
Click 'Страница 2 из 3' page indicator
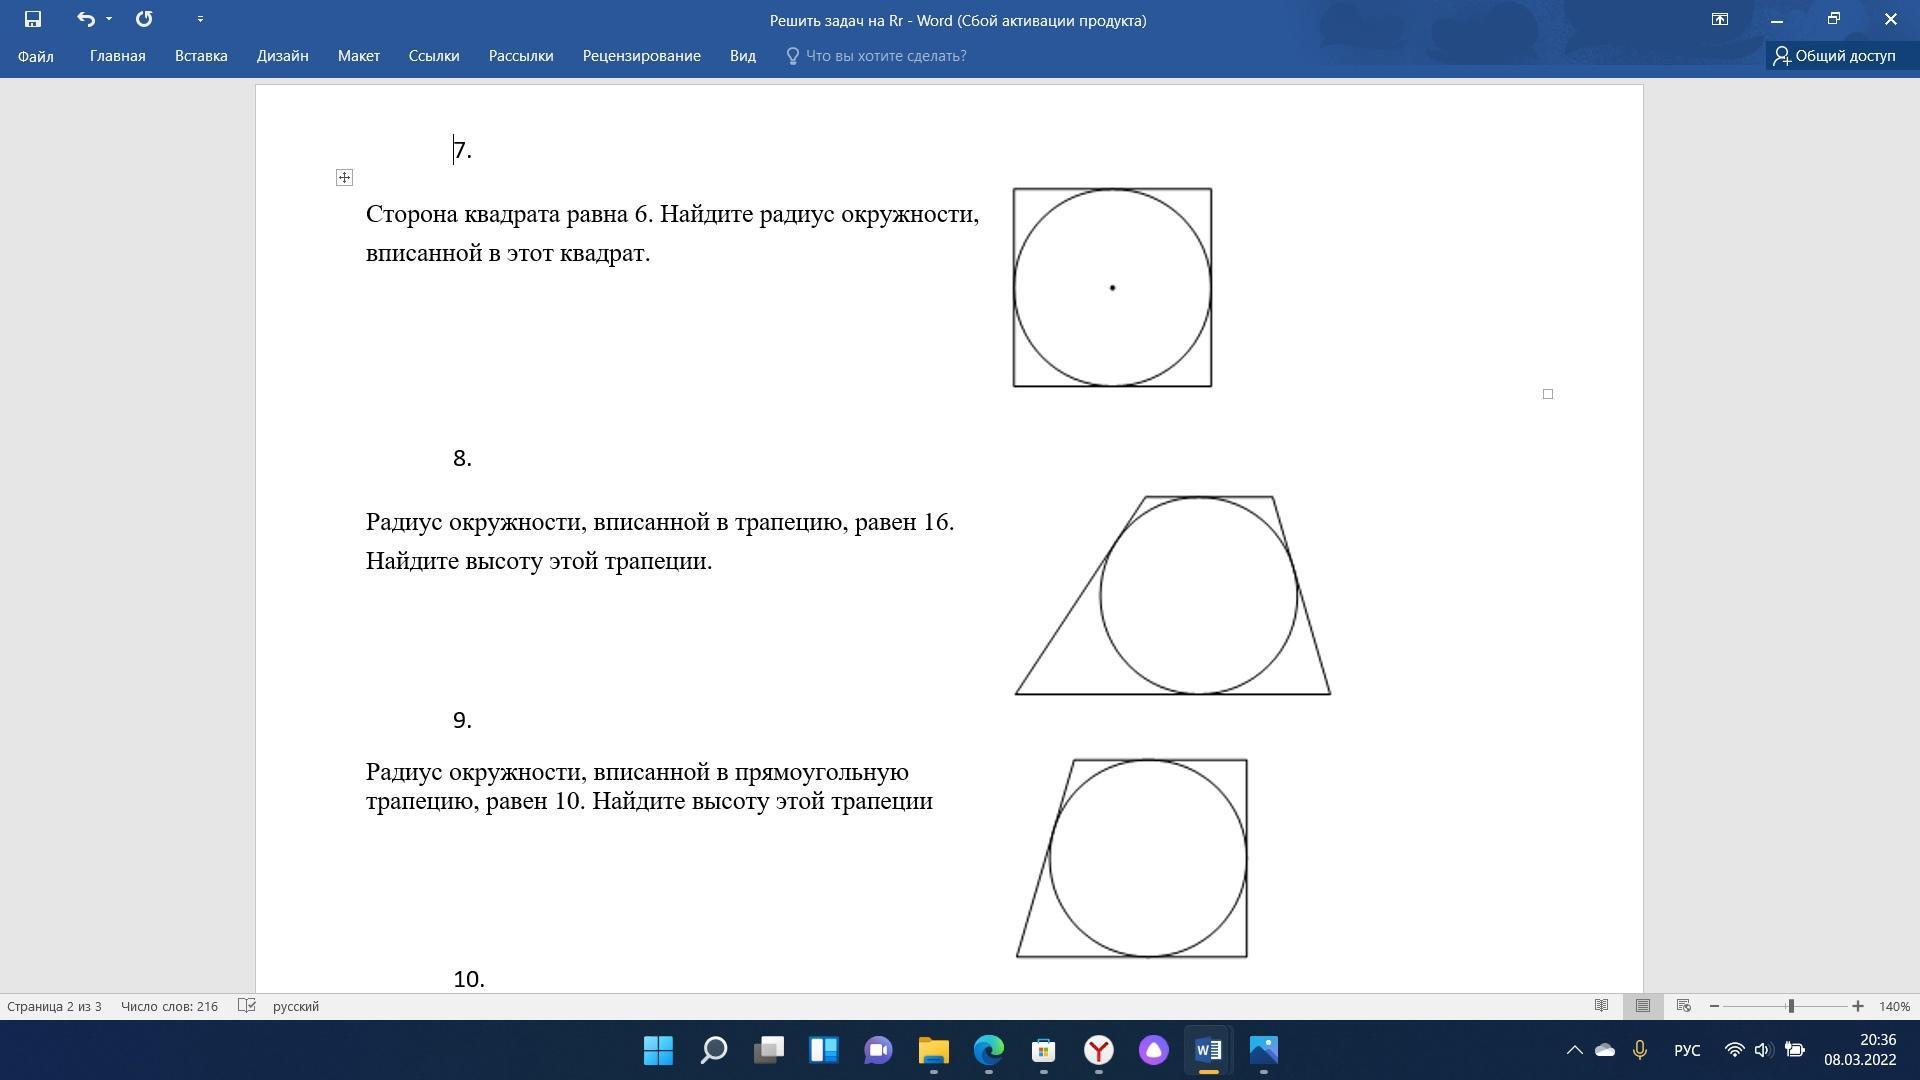coord(54,1007)
